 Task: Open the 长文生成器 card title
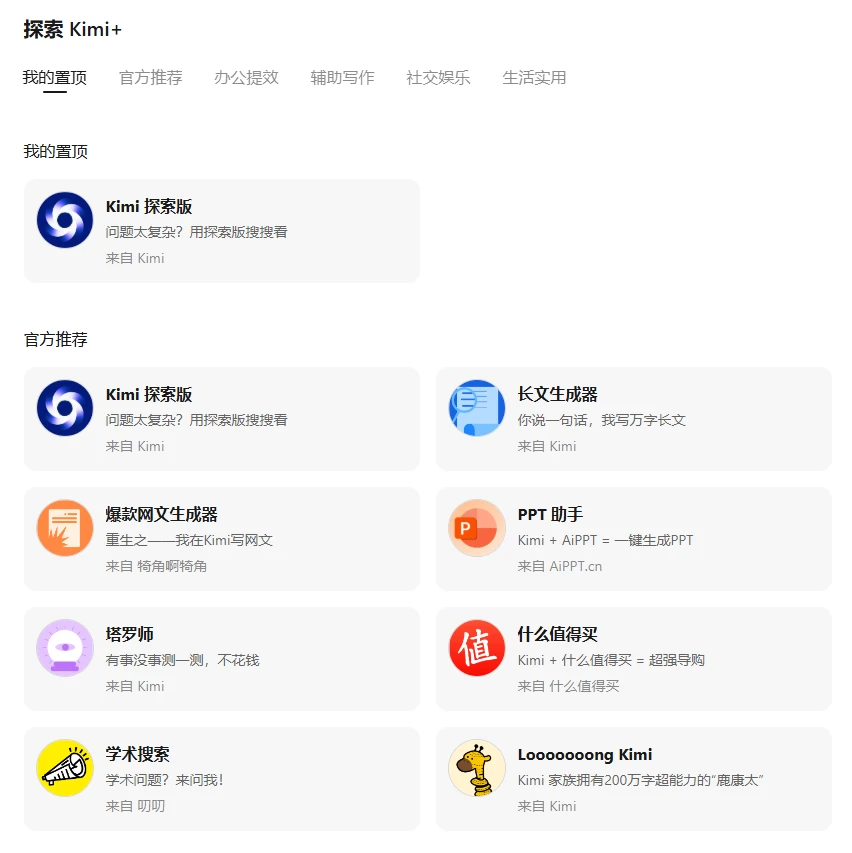pyautogui.click(x=557, y=394)
